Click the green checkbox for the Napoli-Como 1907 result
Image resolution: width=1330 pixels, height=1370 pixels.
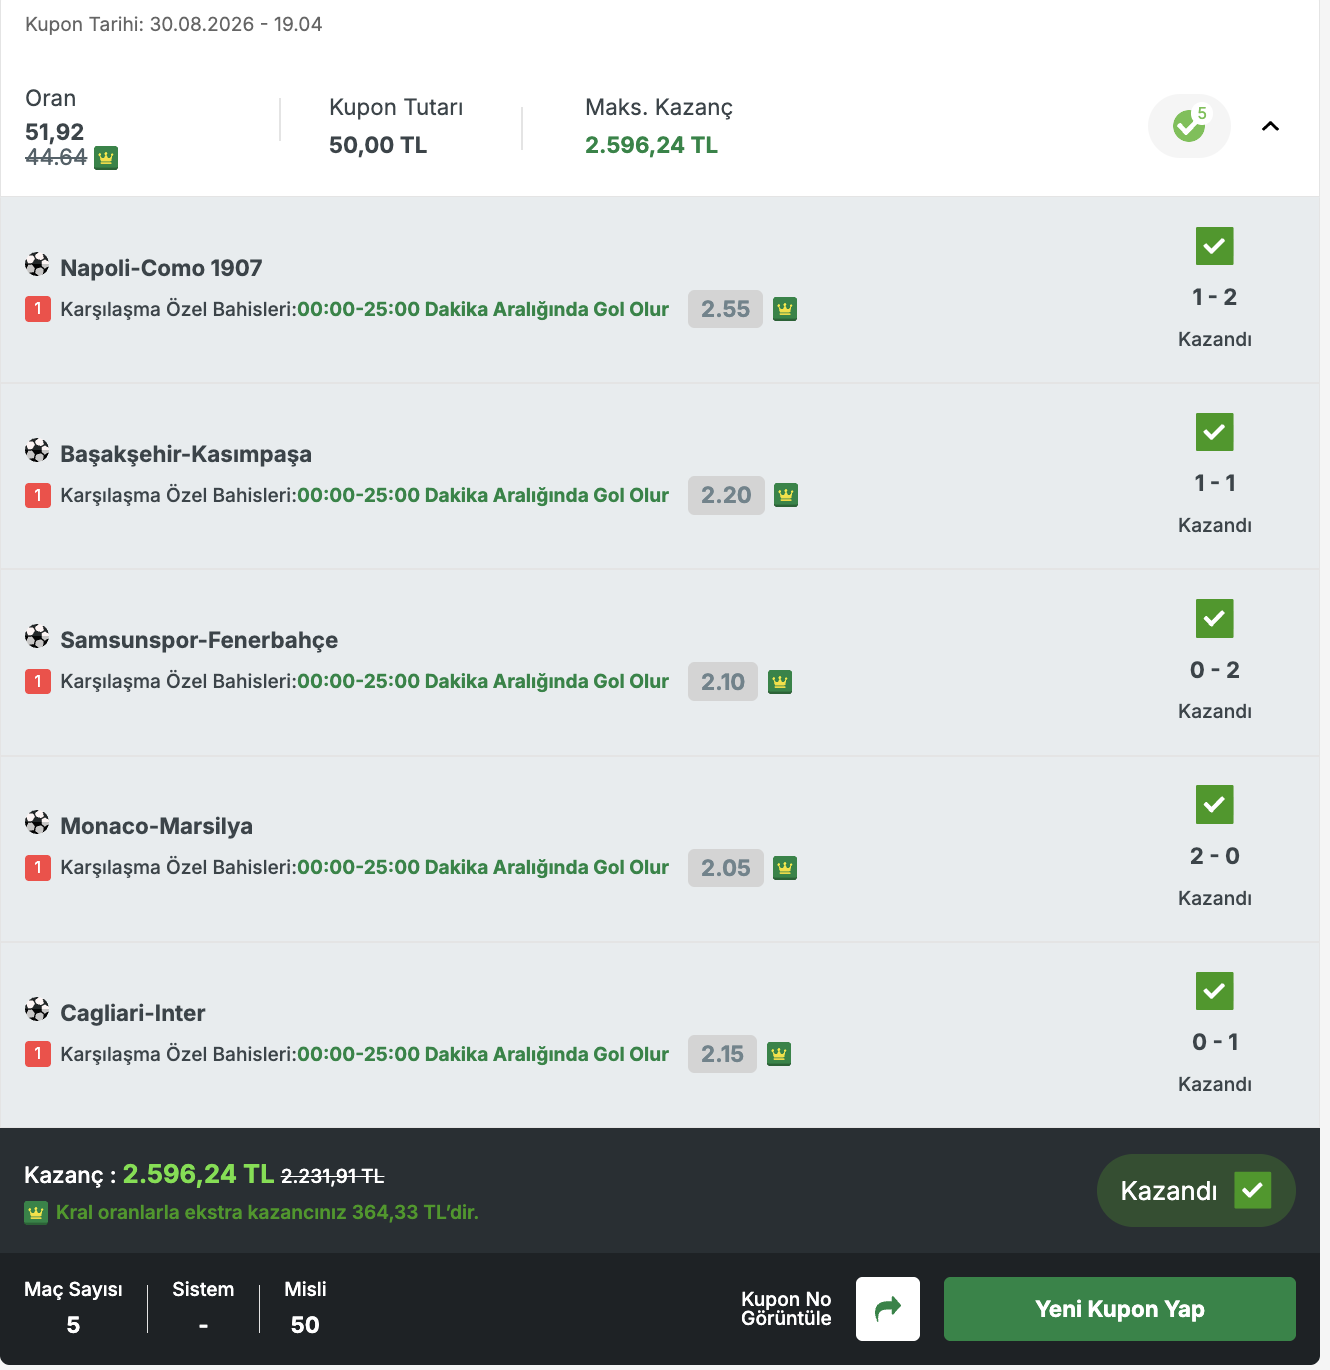pyautogui.click(x=1215, y=246)
